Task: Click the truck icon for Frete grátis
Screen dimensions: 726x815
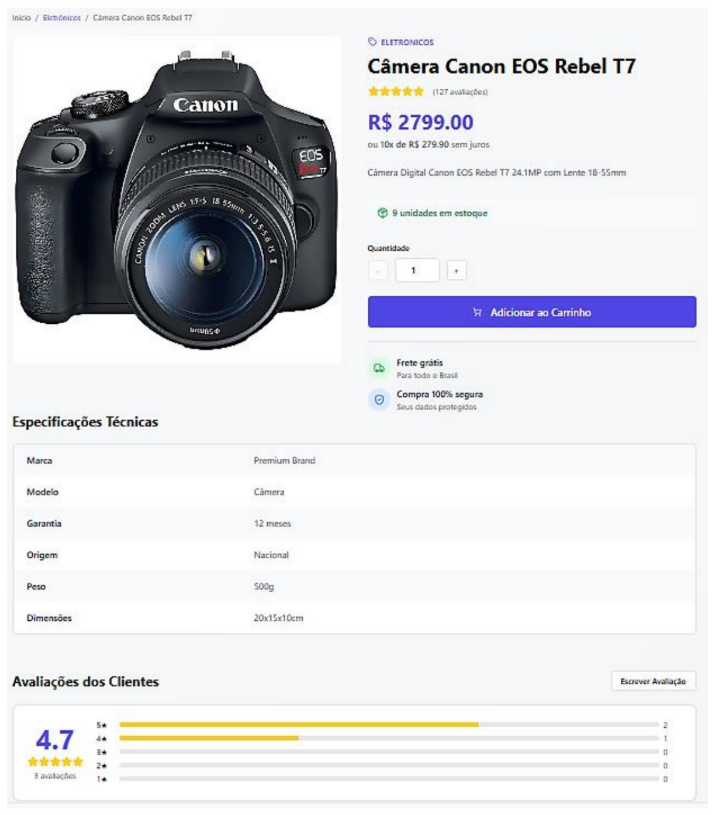Action: (379, 368)
